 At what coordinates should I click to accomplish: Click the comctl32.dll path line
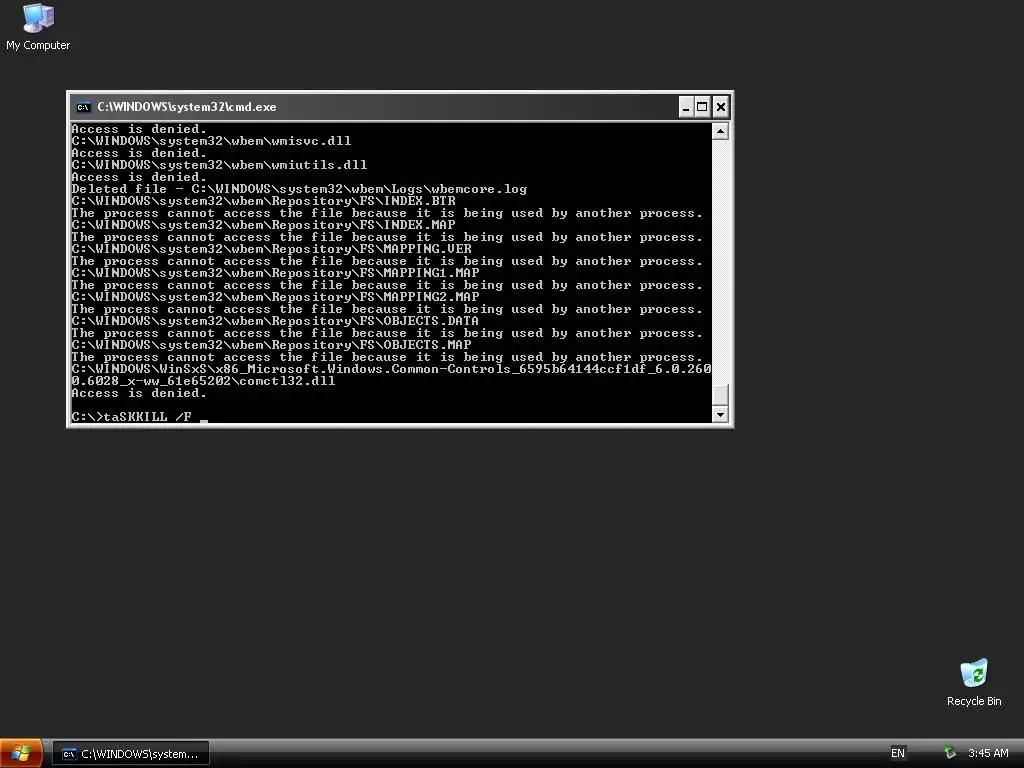coord(203,381)
